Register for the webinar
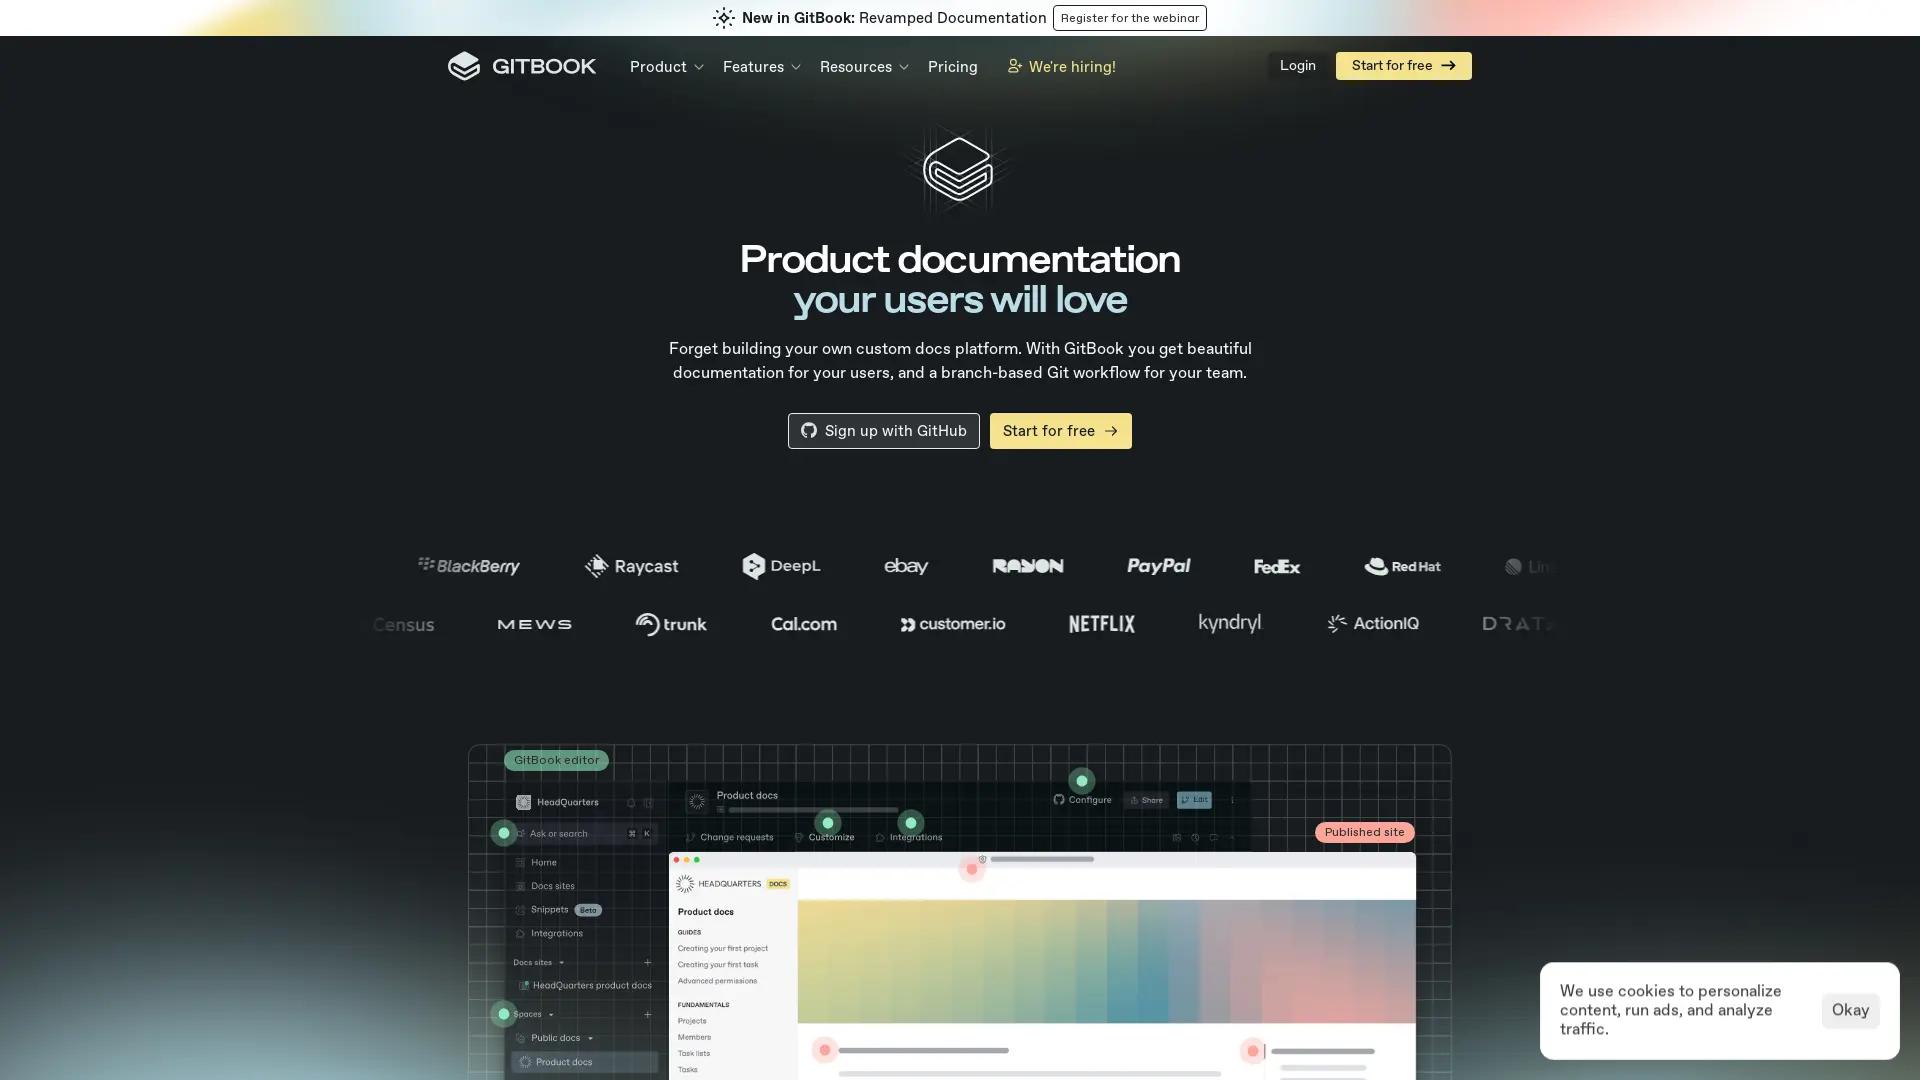The image size is (1920, 1080). pyautogui.click(x=1129, y=18)
